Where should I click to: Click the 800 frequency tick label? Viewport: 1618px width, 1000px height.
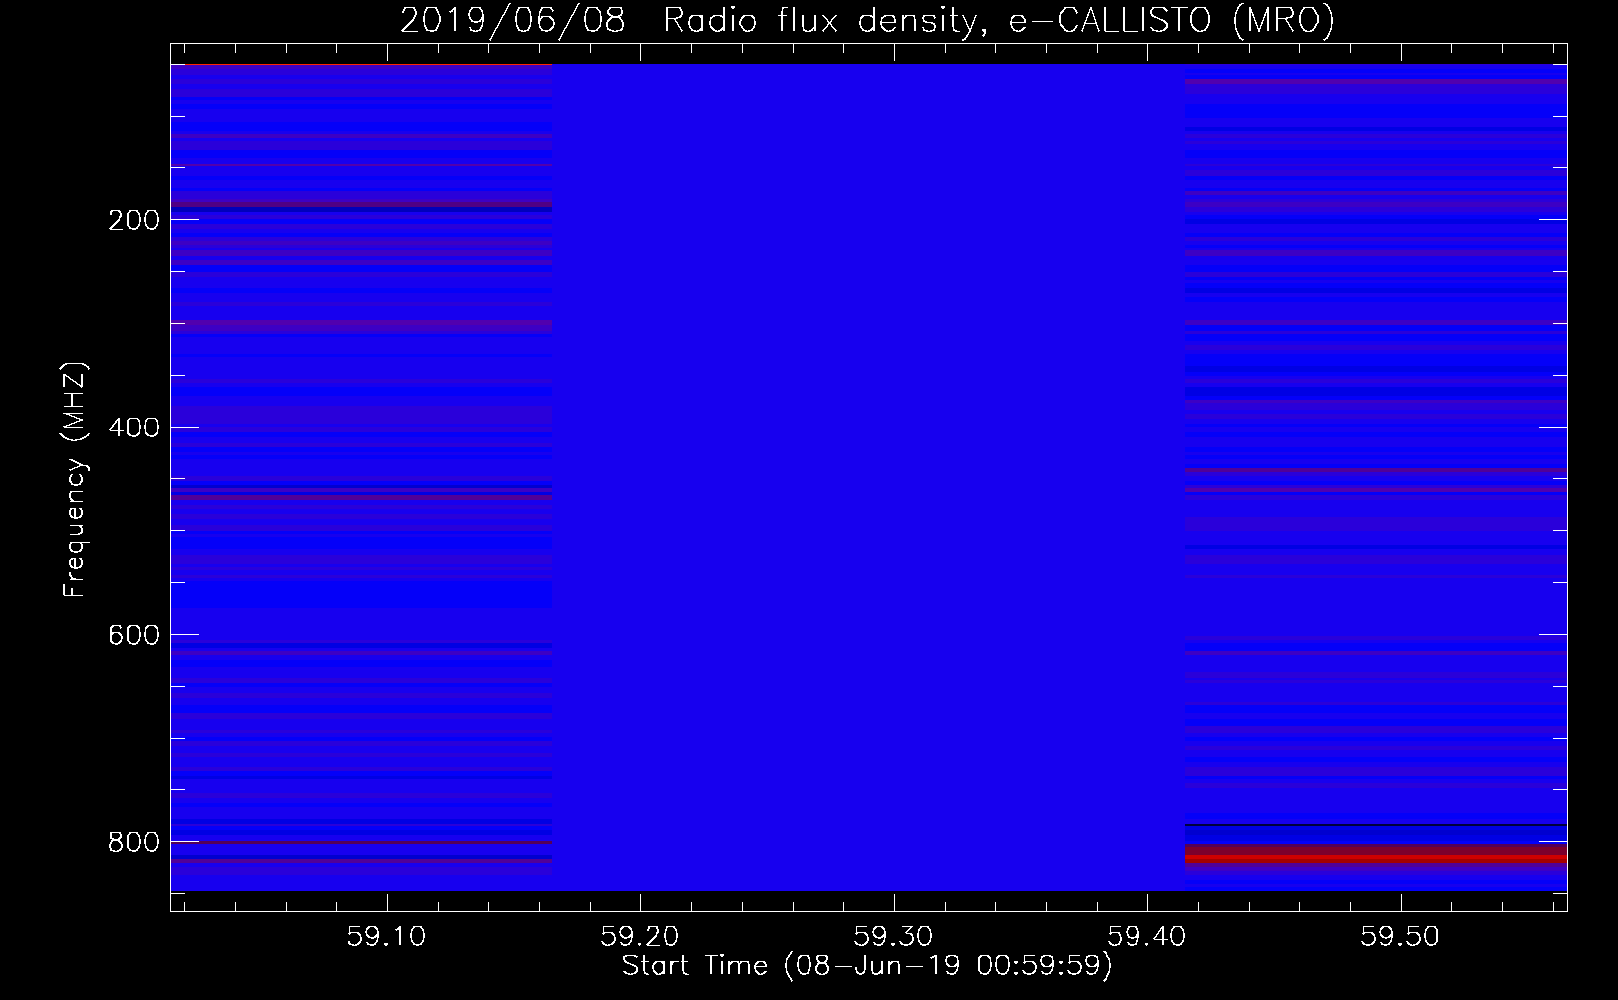(x=134, y=842)
